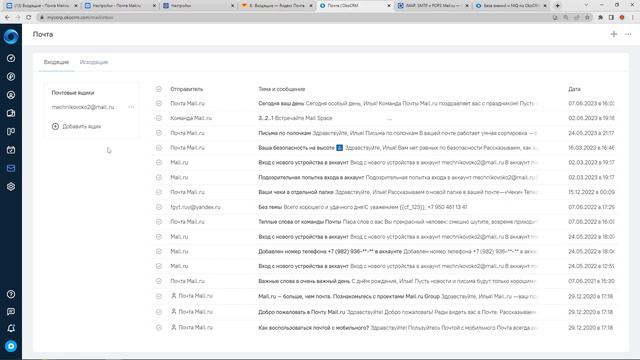Open the chat messages icon in sidebar
This screenshot has height=360, width=640.
tap(11, 311)
